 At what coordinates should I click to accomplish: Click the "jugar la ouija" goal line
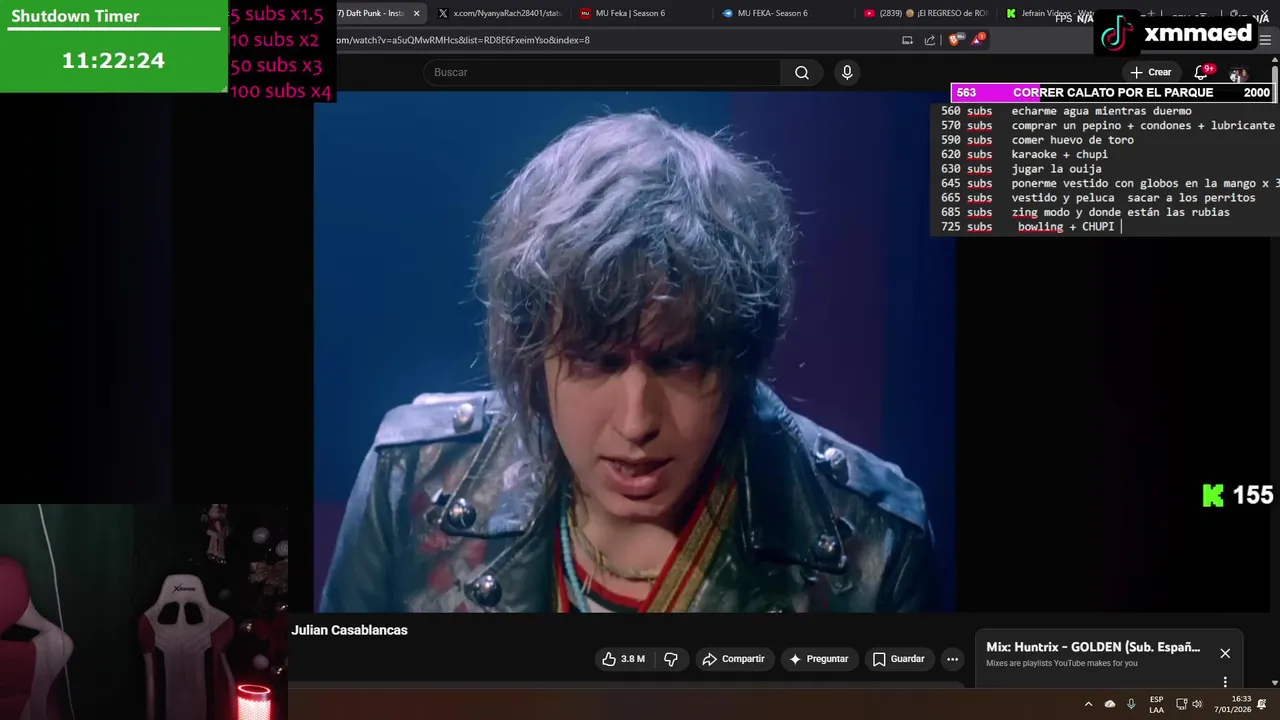(1021, 169)
